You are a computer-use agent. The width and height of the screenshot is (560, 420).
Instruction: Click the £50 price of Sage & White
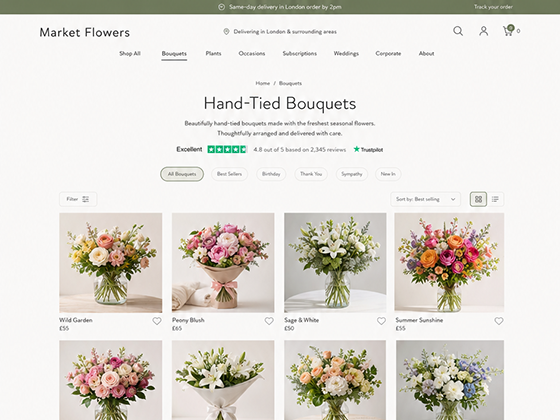(x=289, y=328)
